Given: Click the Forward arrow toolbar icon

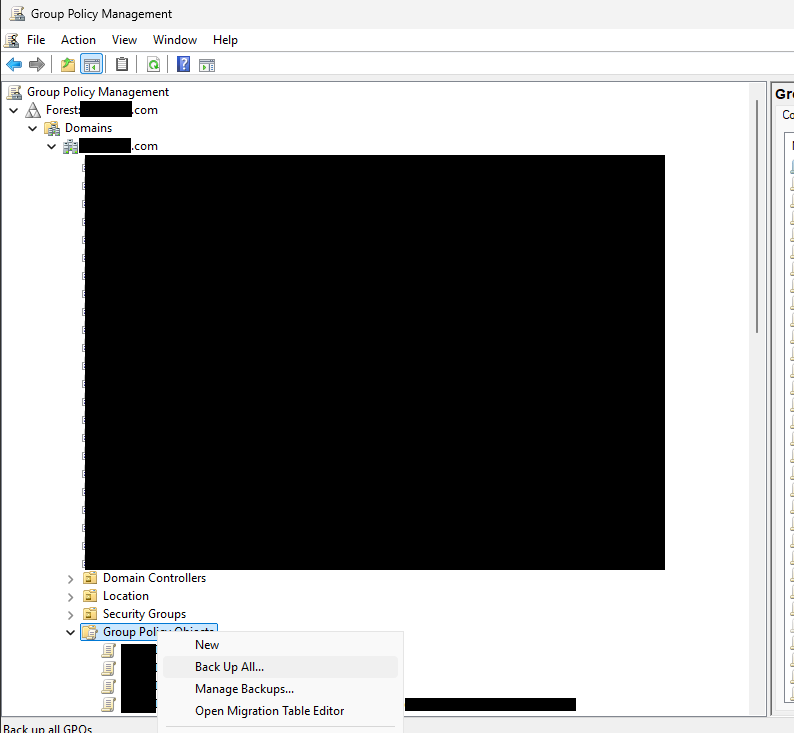Looking at the screenshot, I should [x=37, y=65].
